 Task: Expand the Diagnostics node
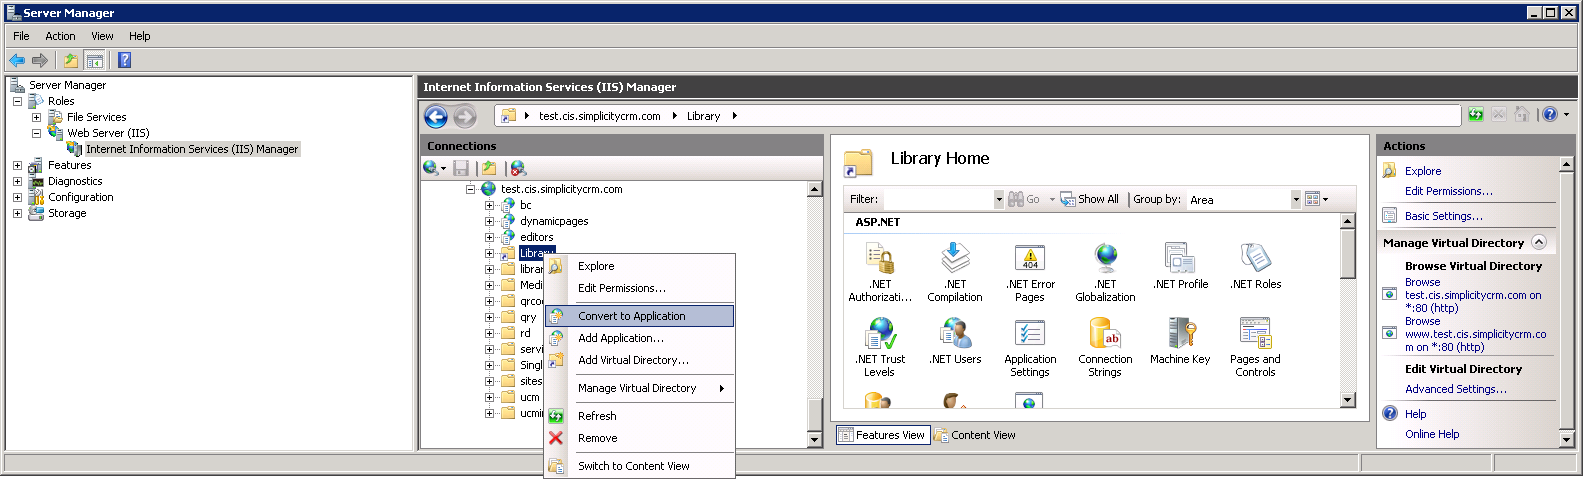point(17,181)
